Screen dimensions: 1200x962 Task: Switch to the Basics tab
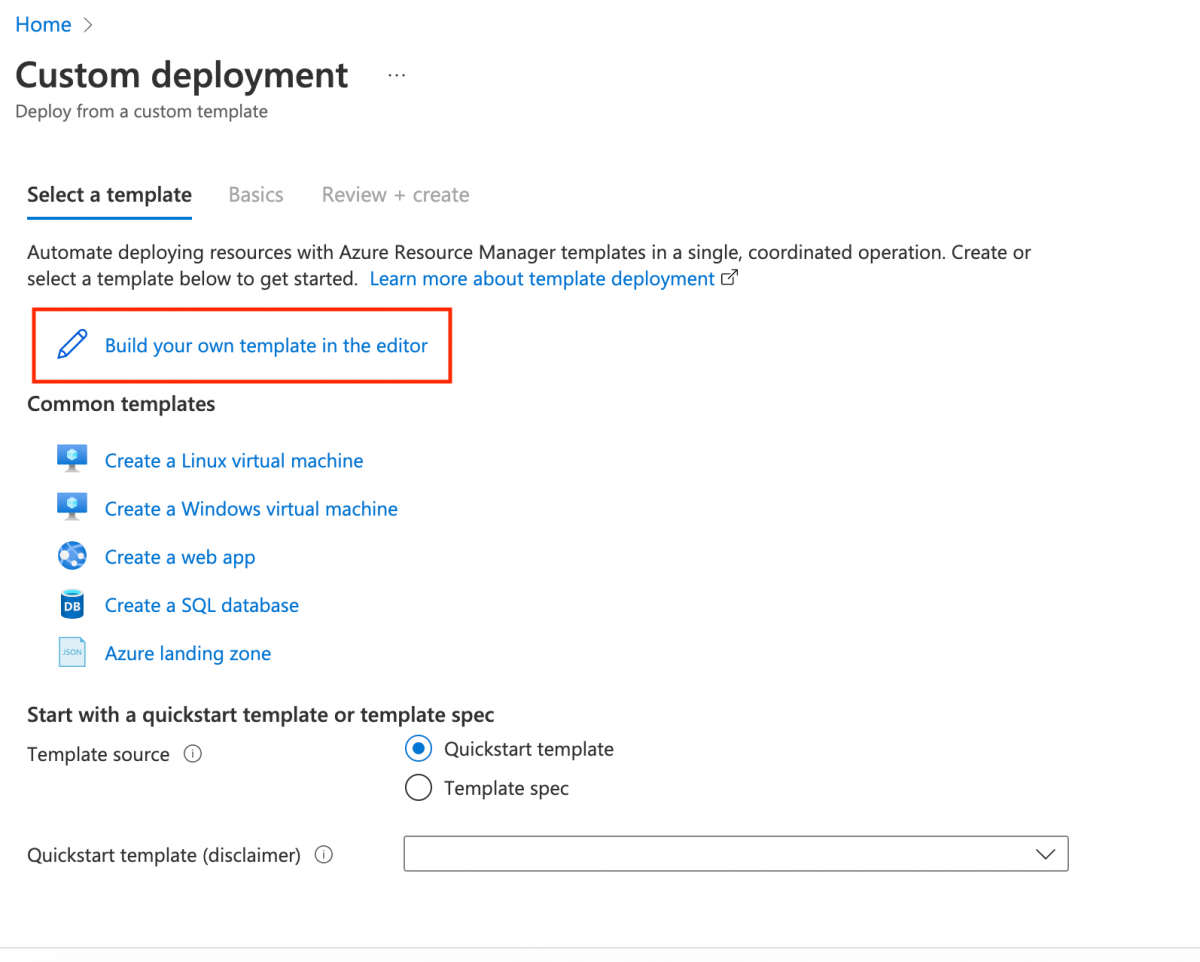pyautogui.click(x=255, y=194)
